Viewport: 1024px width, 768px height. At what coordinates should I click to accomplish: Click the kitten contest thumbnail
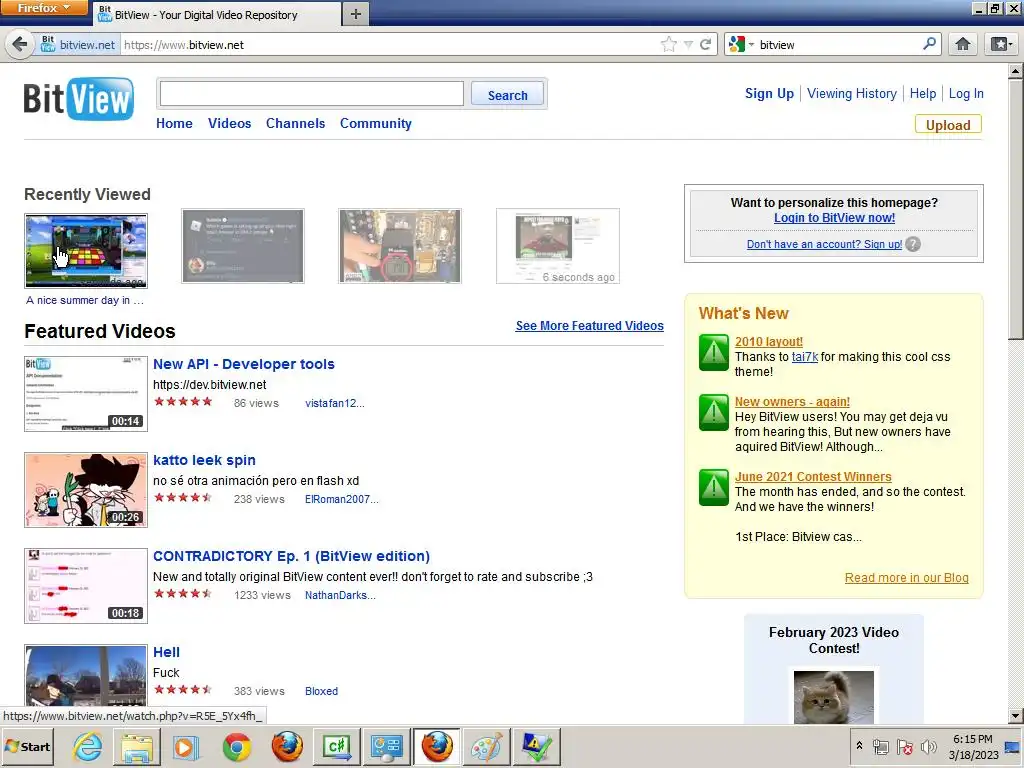[x=833, y=697]
